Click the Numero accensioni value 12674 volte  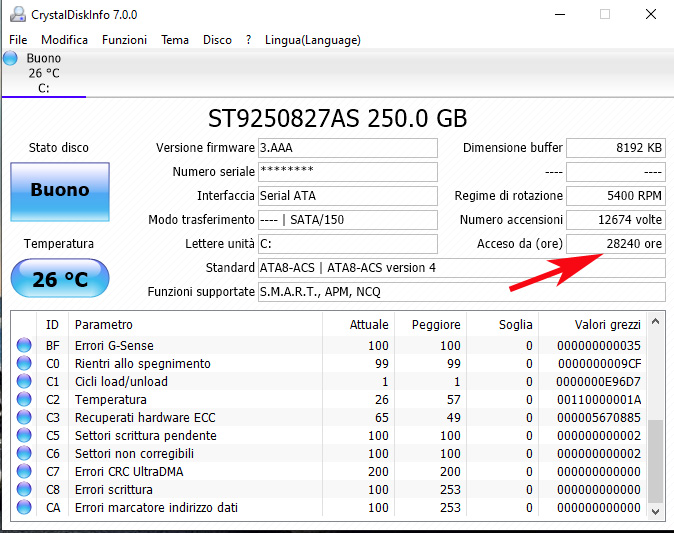(x=616, y=220)
